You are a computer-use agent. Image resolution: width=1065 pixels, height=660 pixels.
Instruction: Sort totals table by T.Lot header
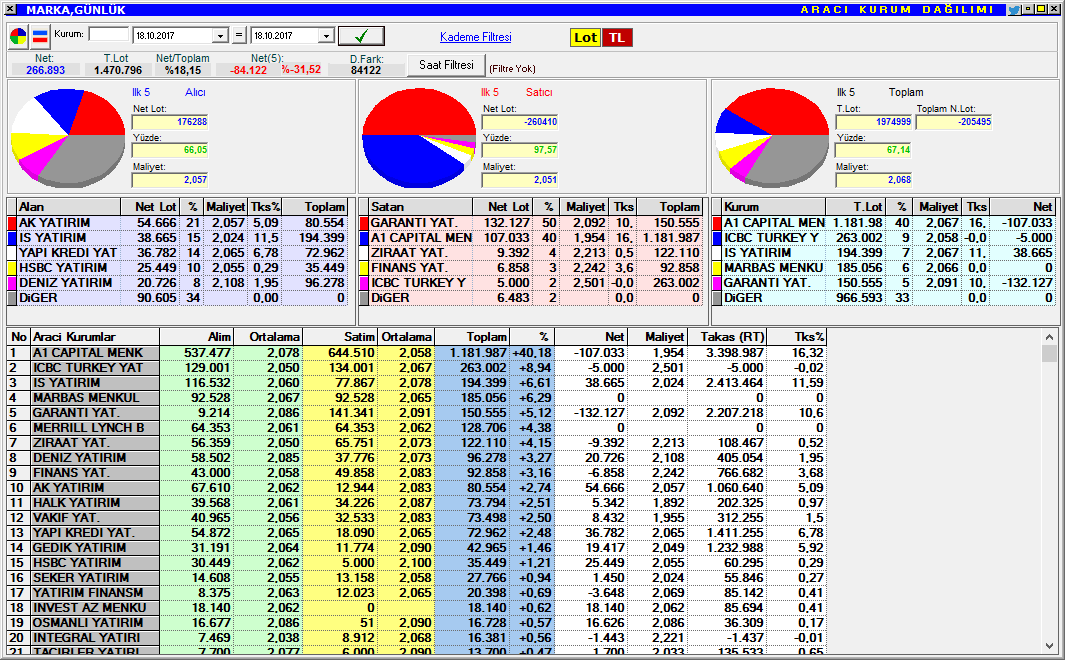[855, 206]
